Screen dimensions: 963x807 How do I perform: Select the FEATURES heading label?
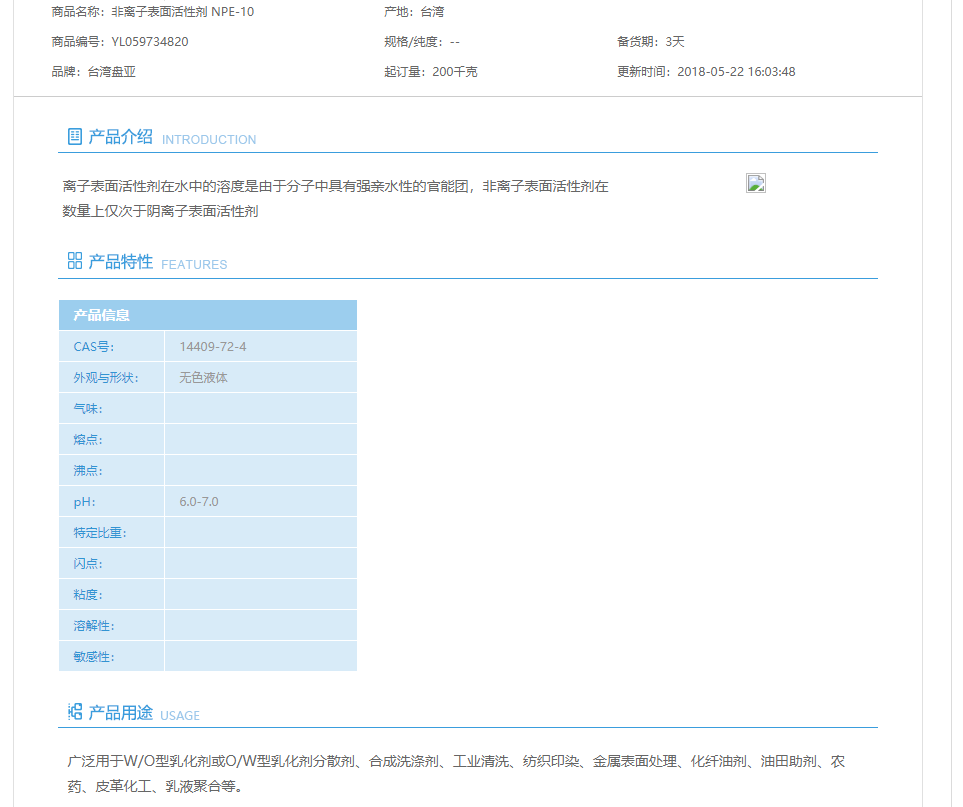point(194,265)
